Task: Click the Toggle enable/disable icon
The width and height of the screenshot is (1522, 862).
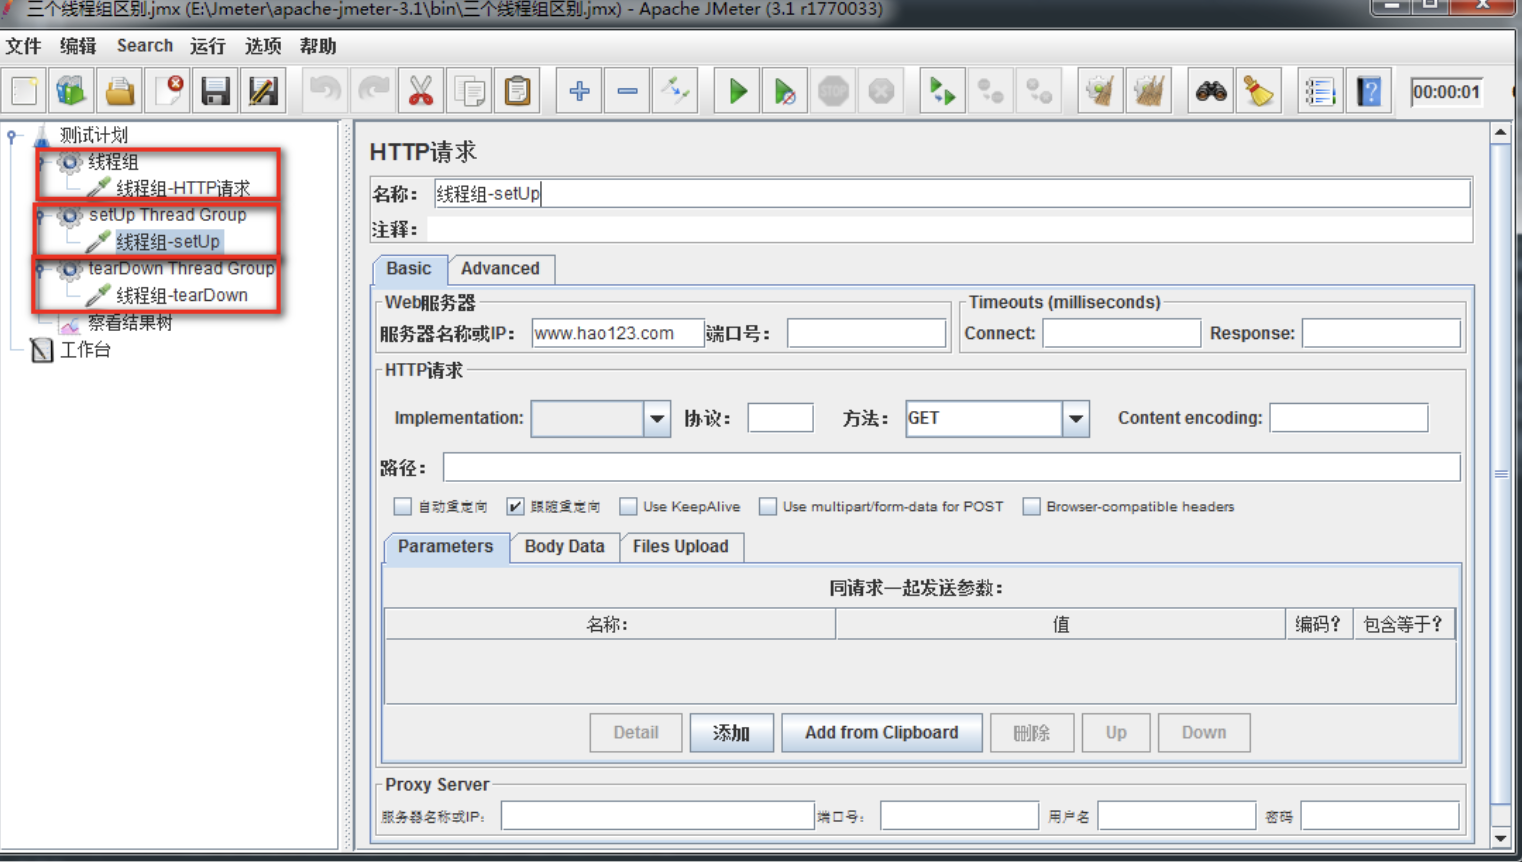Action: click(x=675, y=91)
